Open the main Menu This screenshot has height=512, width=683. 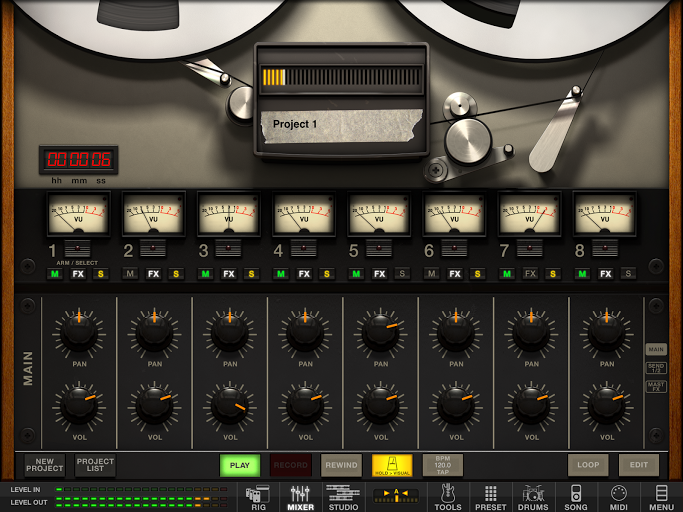coord(661,496)
